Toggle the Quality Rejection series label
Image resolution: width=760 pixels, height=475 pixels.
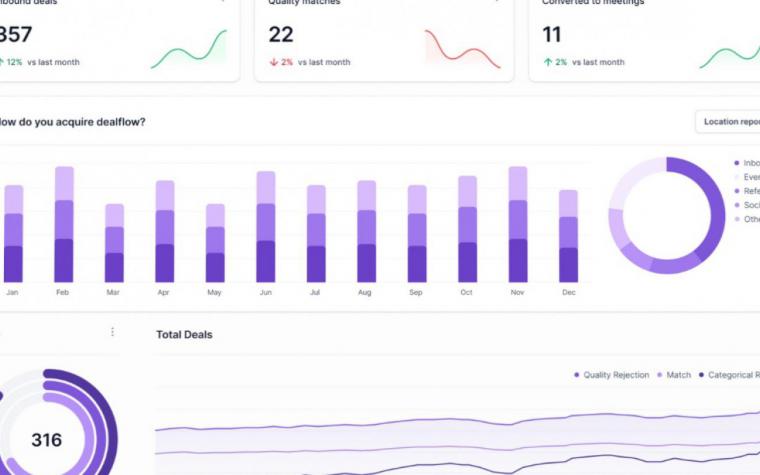tap(616, 375)
